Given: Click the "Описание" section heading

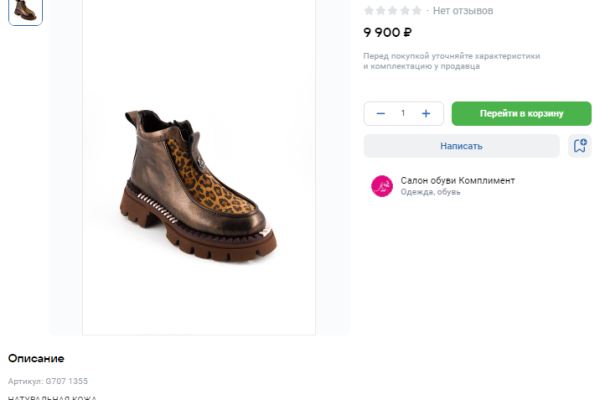Looking at the screenshot, I should tap(36, 358).
